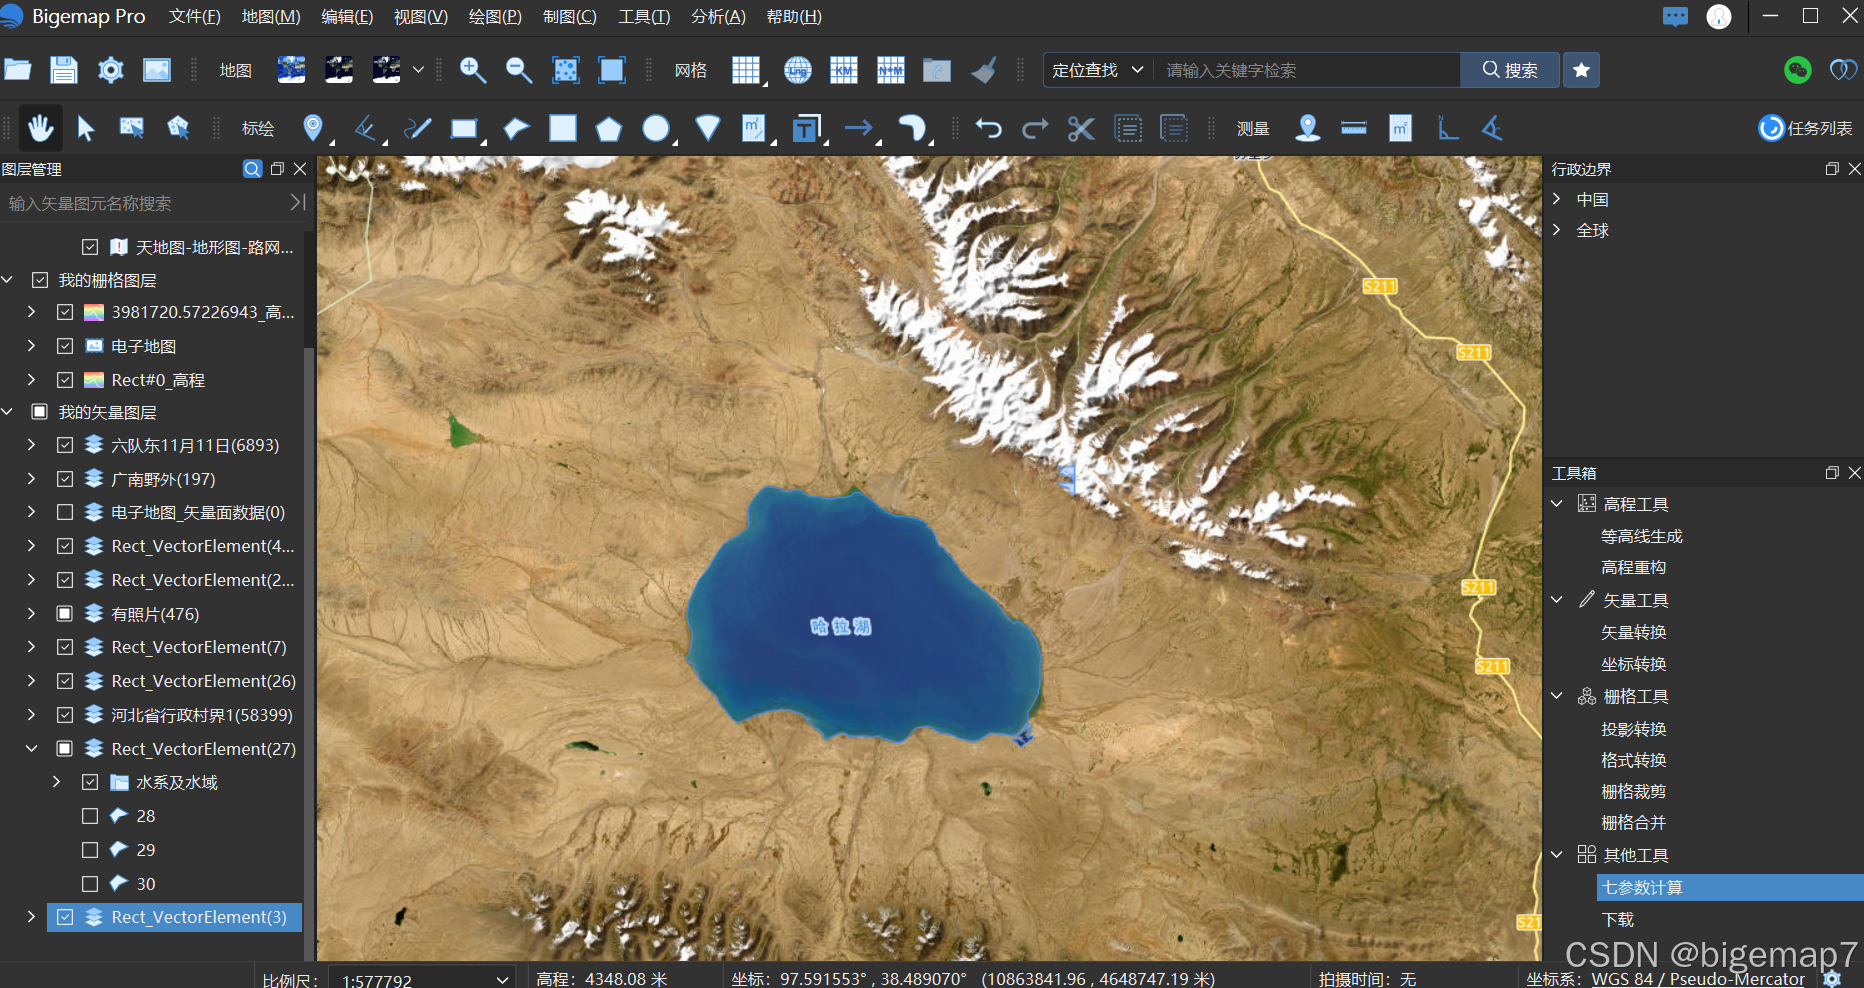The image size is (1864, 988).
Task: Open the settings gear icon in toolbar
Action: click(110, 70)
